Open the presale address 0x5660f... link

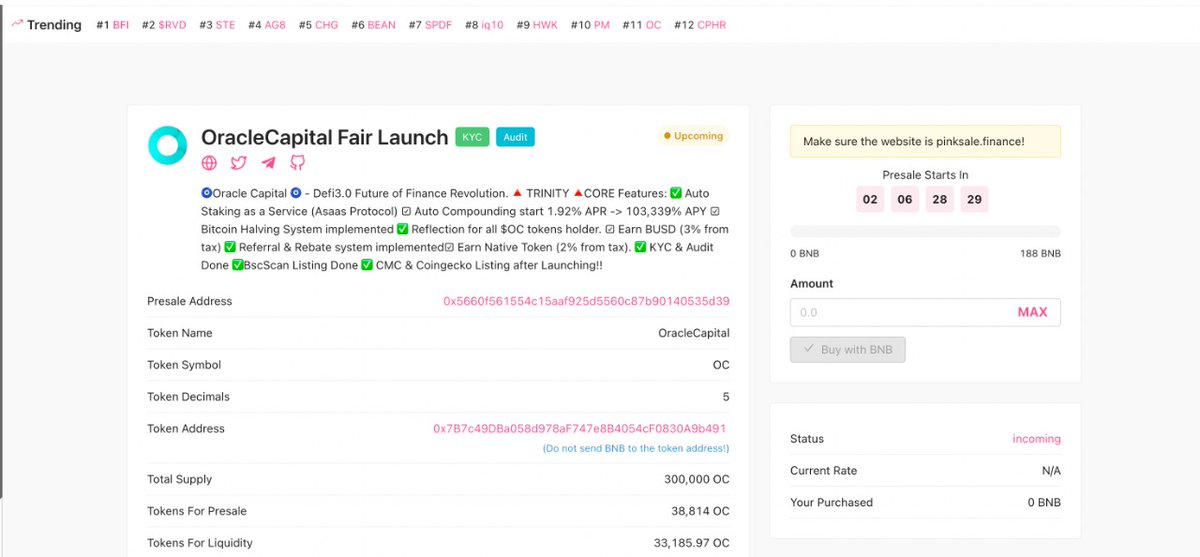click(586, 301)
